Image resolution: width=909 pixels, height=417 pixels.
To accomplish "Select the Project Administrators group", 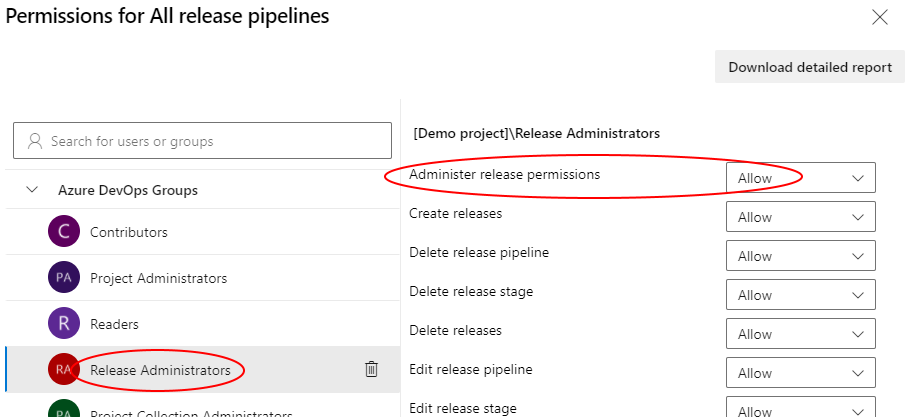I will pyautogui.click(x=158, y=278).
